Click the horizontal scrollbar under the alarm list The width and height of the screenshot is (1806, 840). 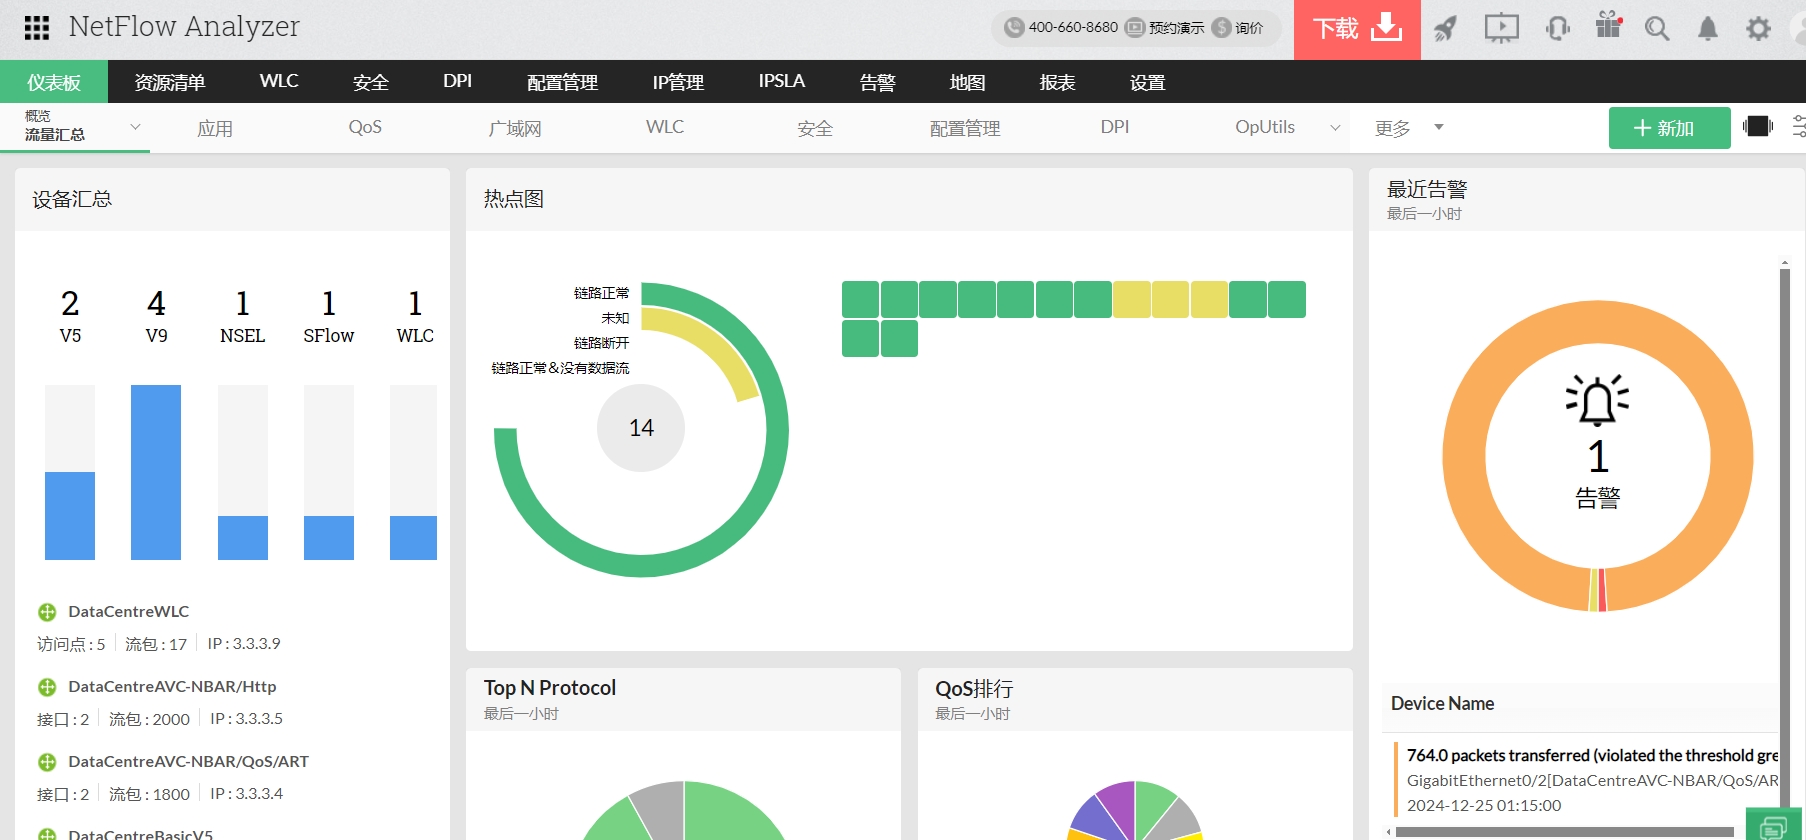click(x=1565, y=832)
